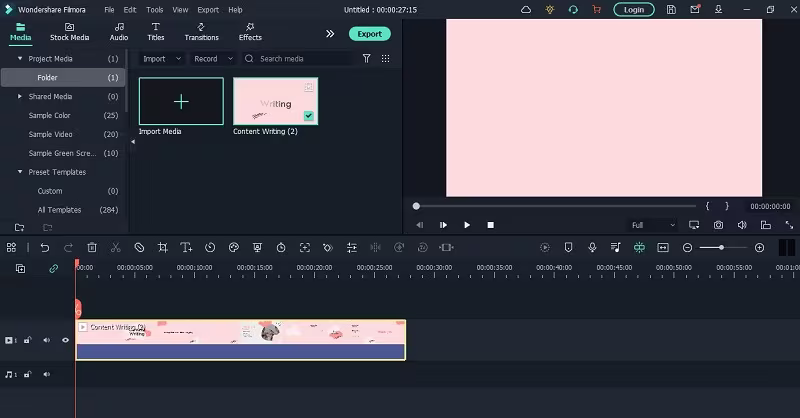Switch to the Audio tab
This screenshot has width=800, height=418.
[119, 32]
